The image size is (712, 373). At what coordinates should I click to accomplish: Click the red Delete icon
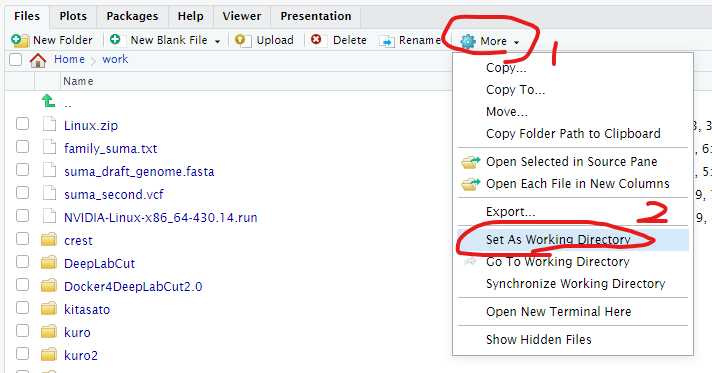pyautogui.click(x=316, y=40)
